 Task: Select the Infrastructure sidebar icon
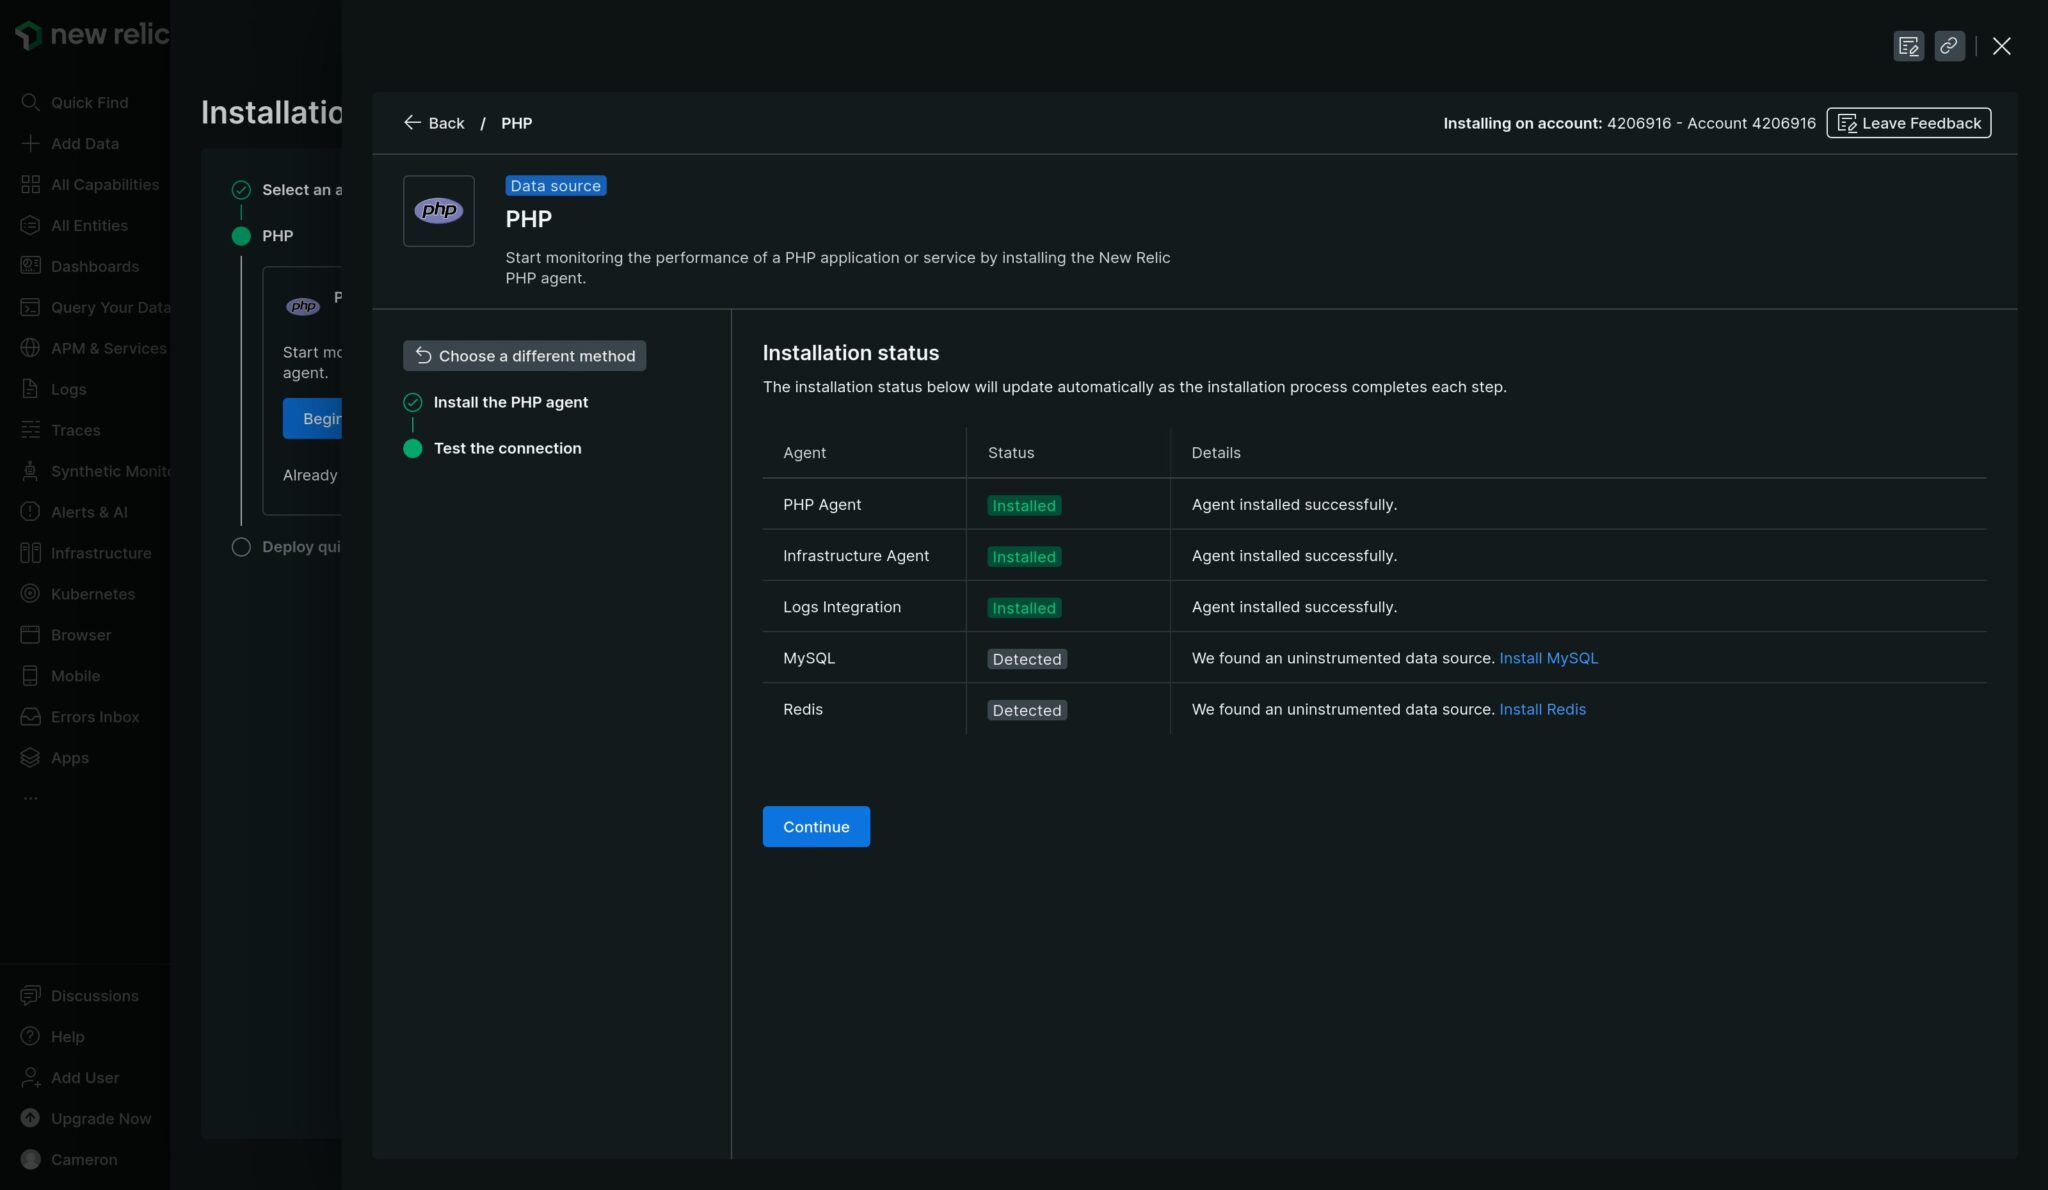tap(30, 552)
